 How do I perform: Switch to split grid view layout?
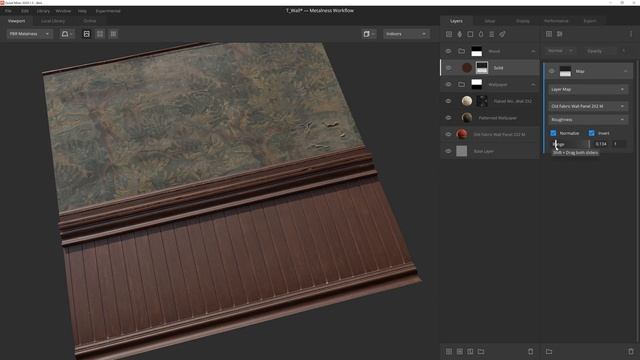(113, 34)
